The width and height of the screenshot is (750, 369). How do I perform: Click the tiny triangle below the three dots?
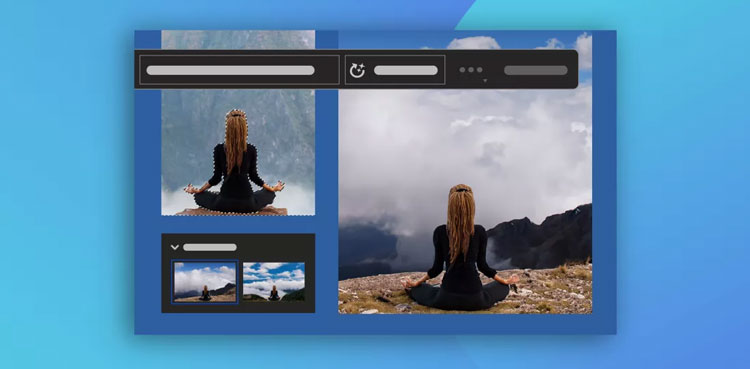pos(485,81)
